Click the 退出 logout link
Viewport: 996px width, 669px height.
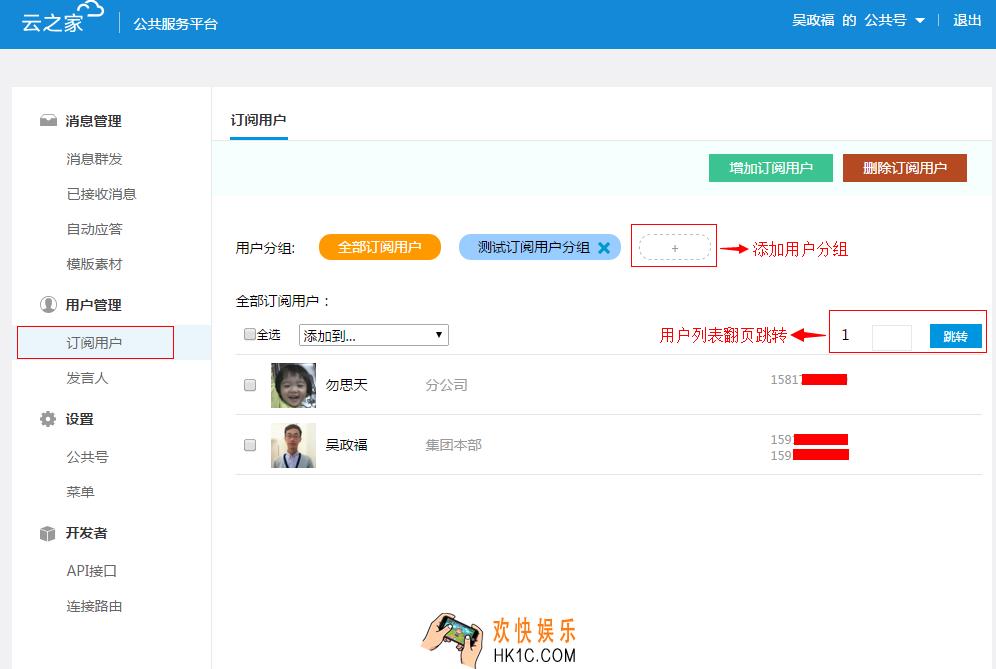click(967, 20)
